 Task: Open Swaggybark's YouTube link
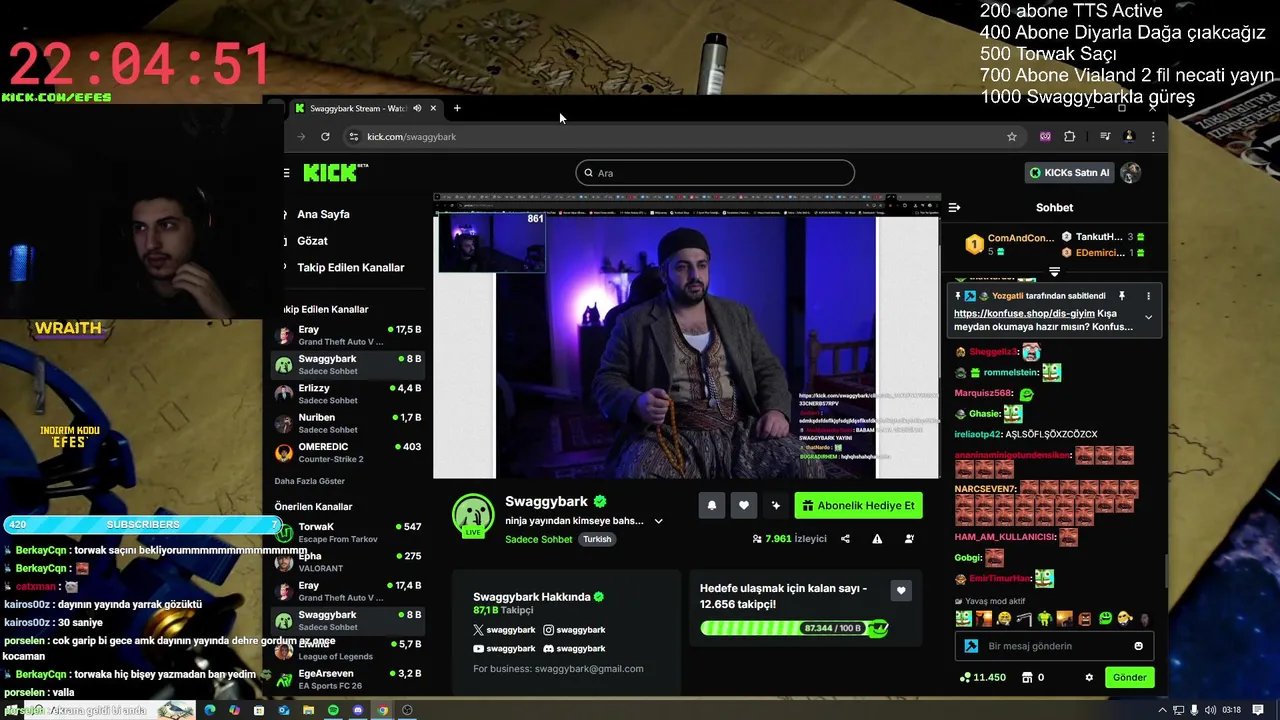tap(504, 648)
